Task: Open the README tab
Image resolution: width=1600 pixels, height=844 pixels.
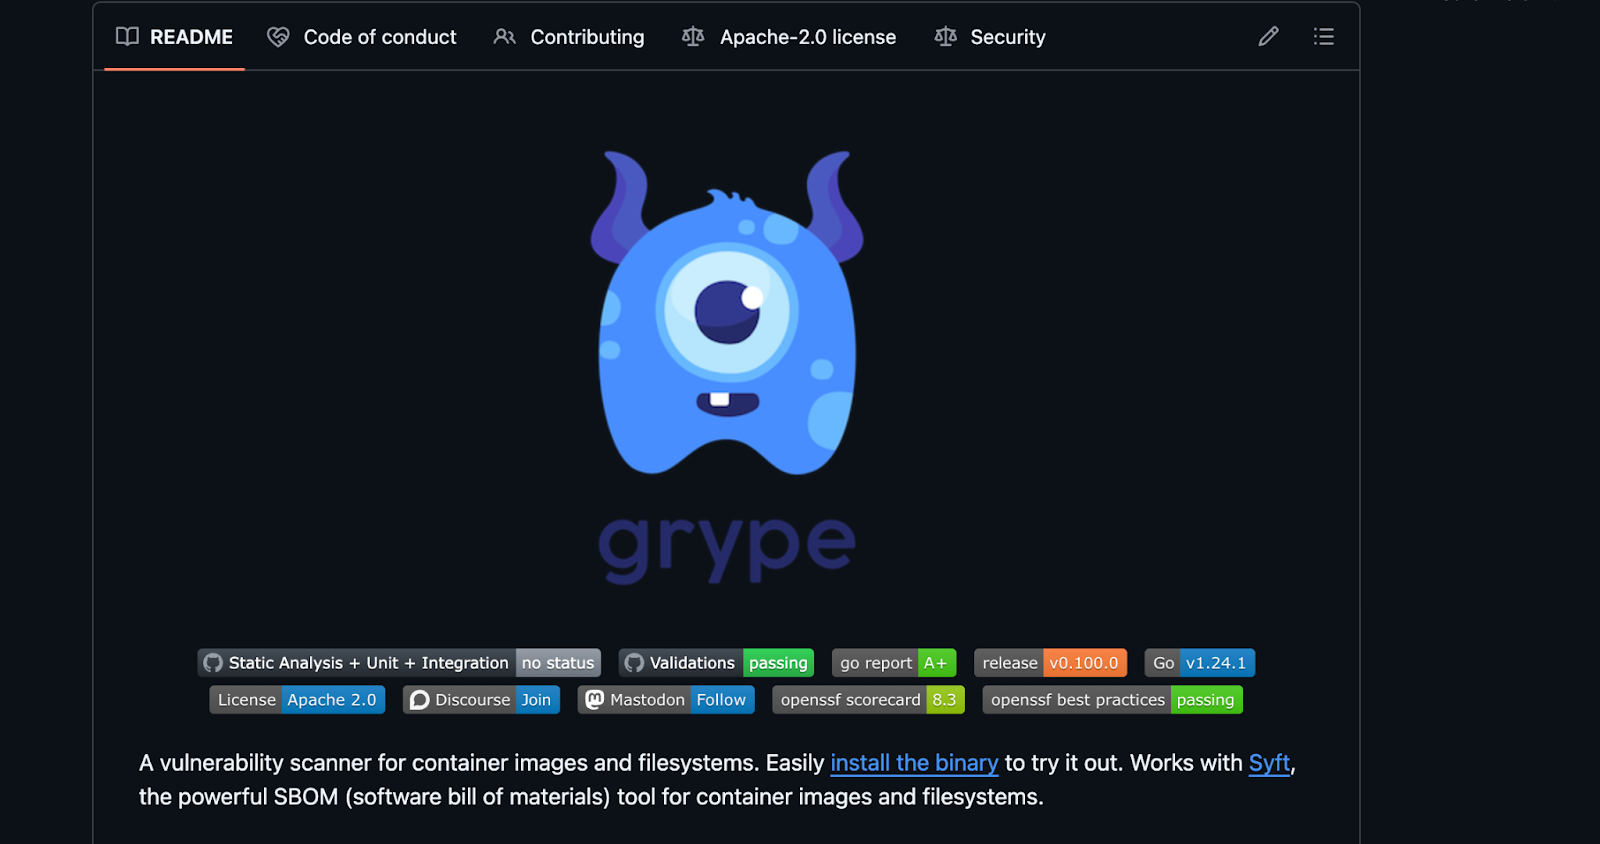Action: point(174,37)
